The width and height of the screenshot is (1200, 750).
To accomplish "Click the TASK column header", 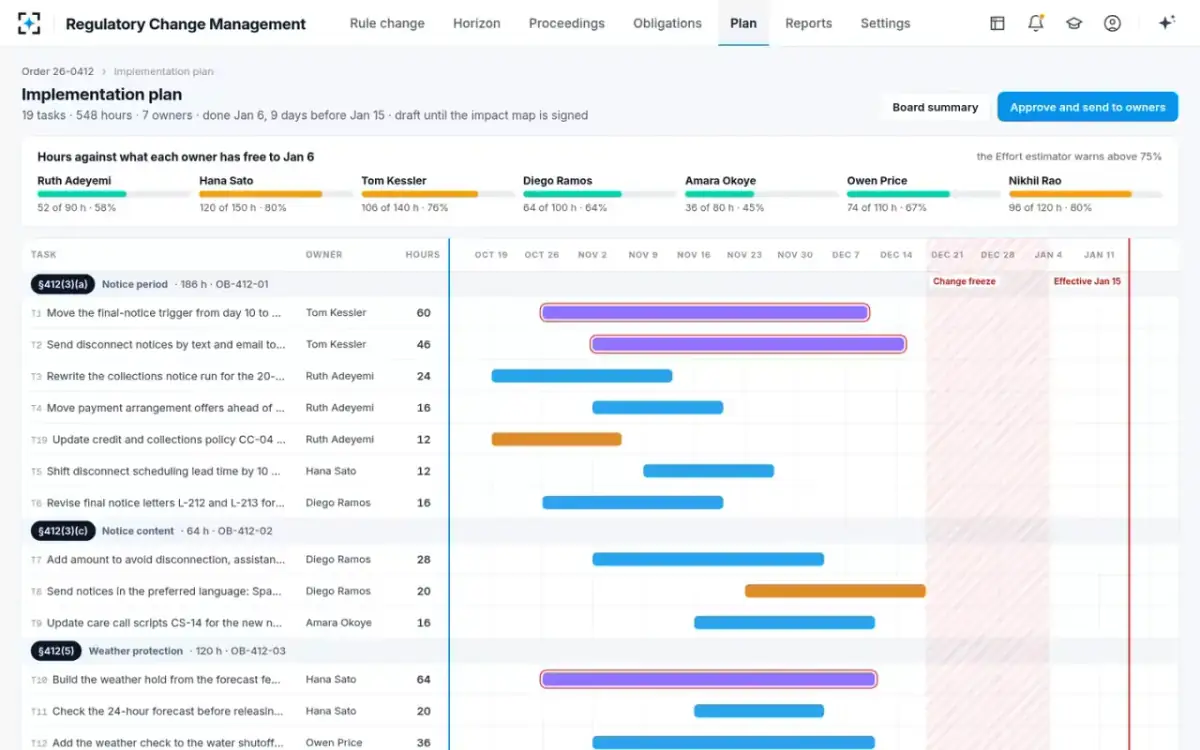I will pyautogui.click(x=44, y=255).
